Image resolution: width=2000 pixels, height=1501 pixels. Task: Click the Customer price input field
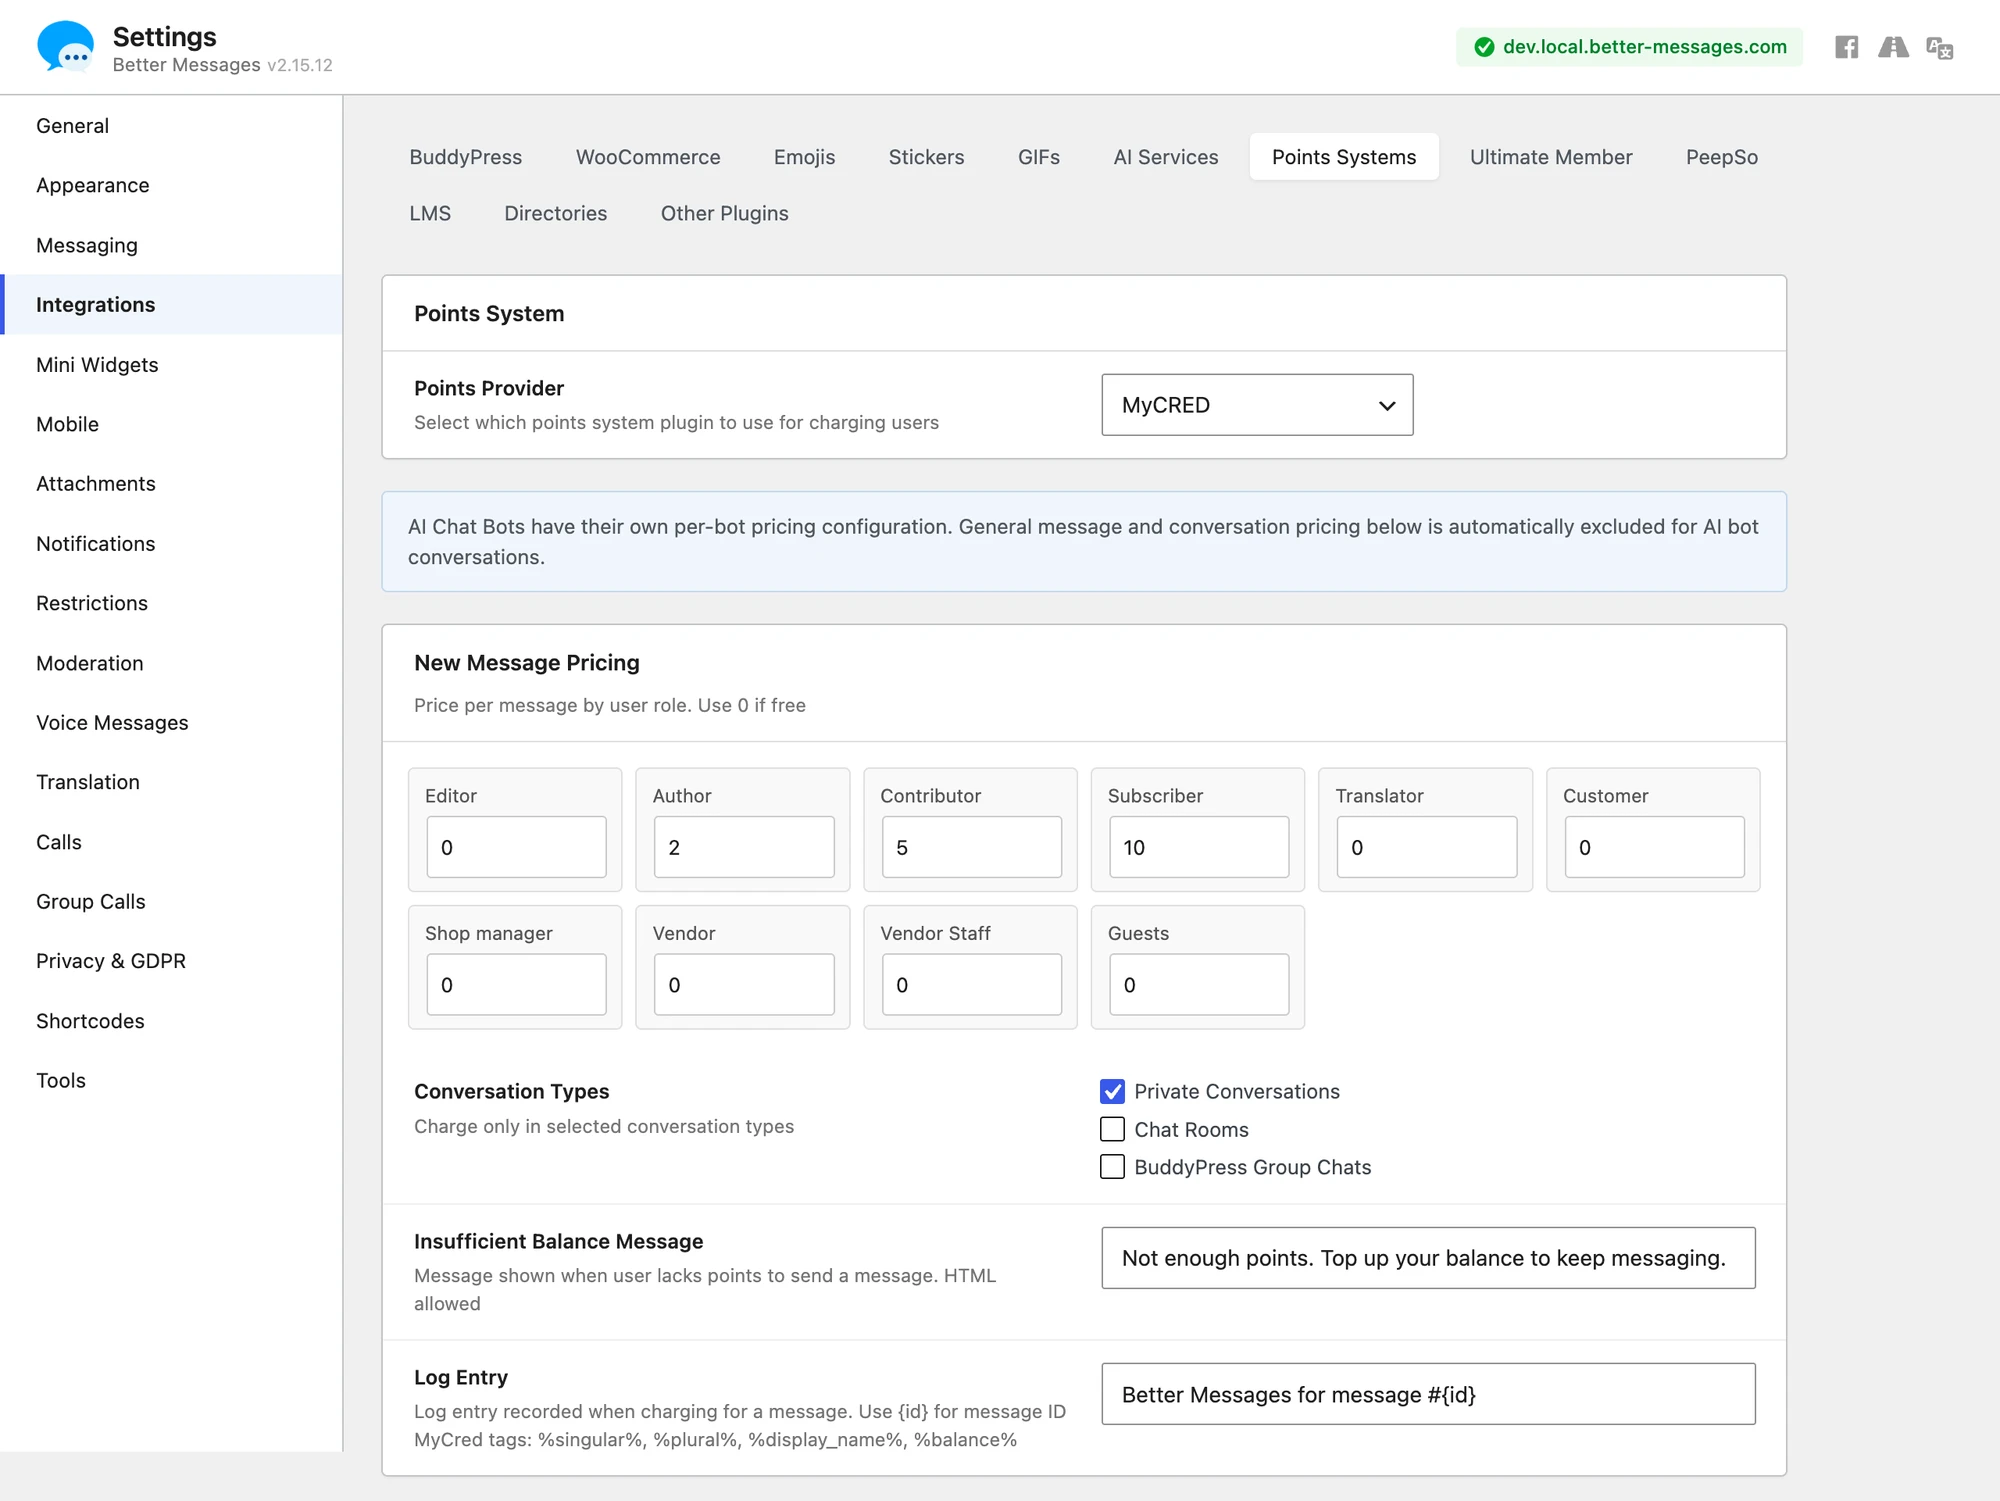(1654, 847)
